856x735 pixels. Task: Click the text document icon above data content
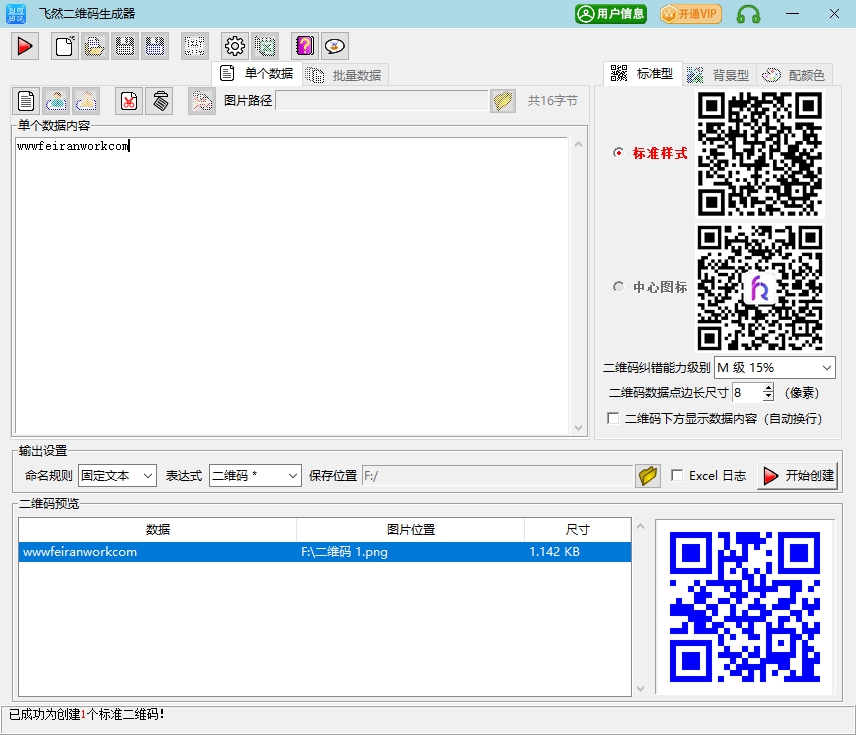pos(26,101)
